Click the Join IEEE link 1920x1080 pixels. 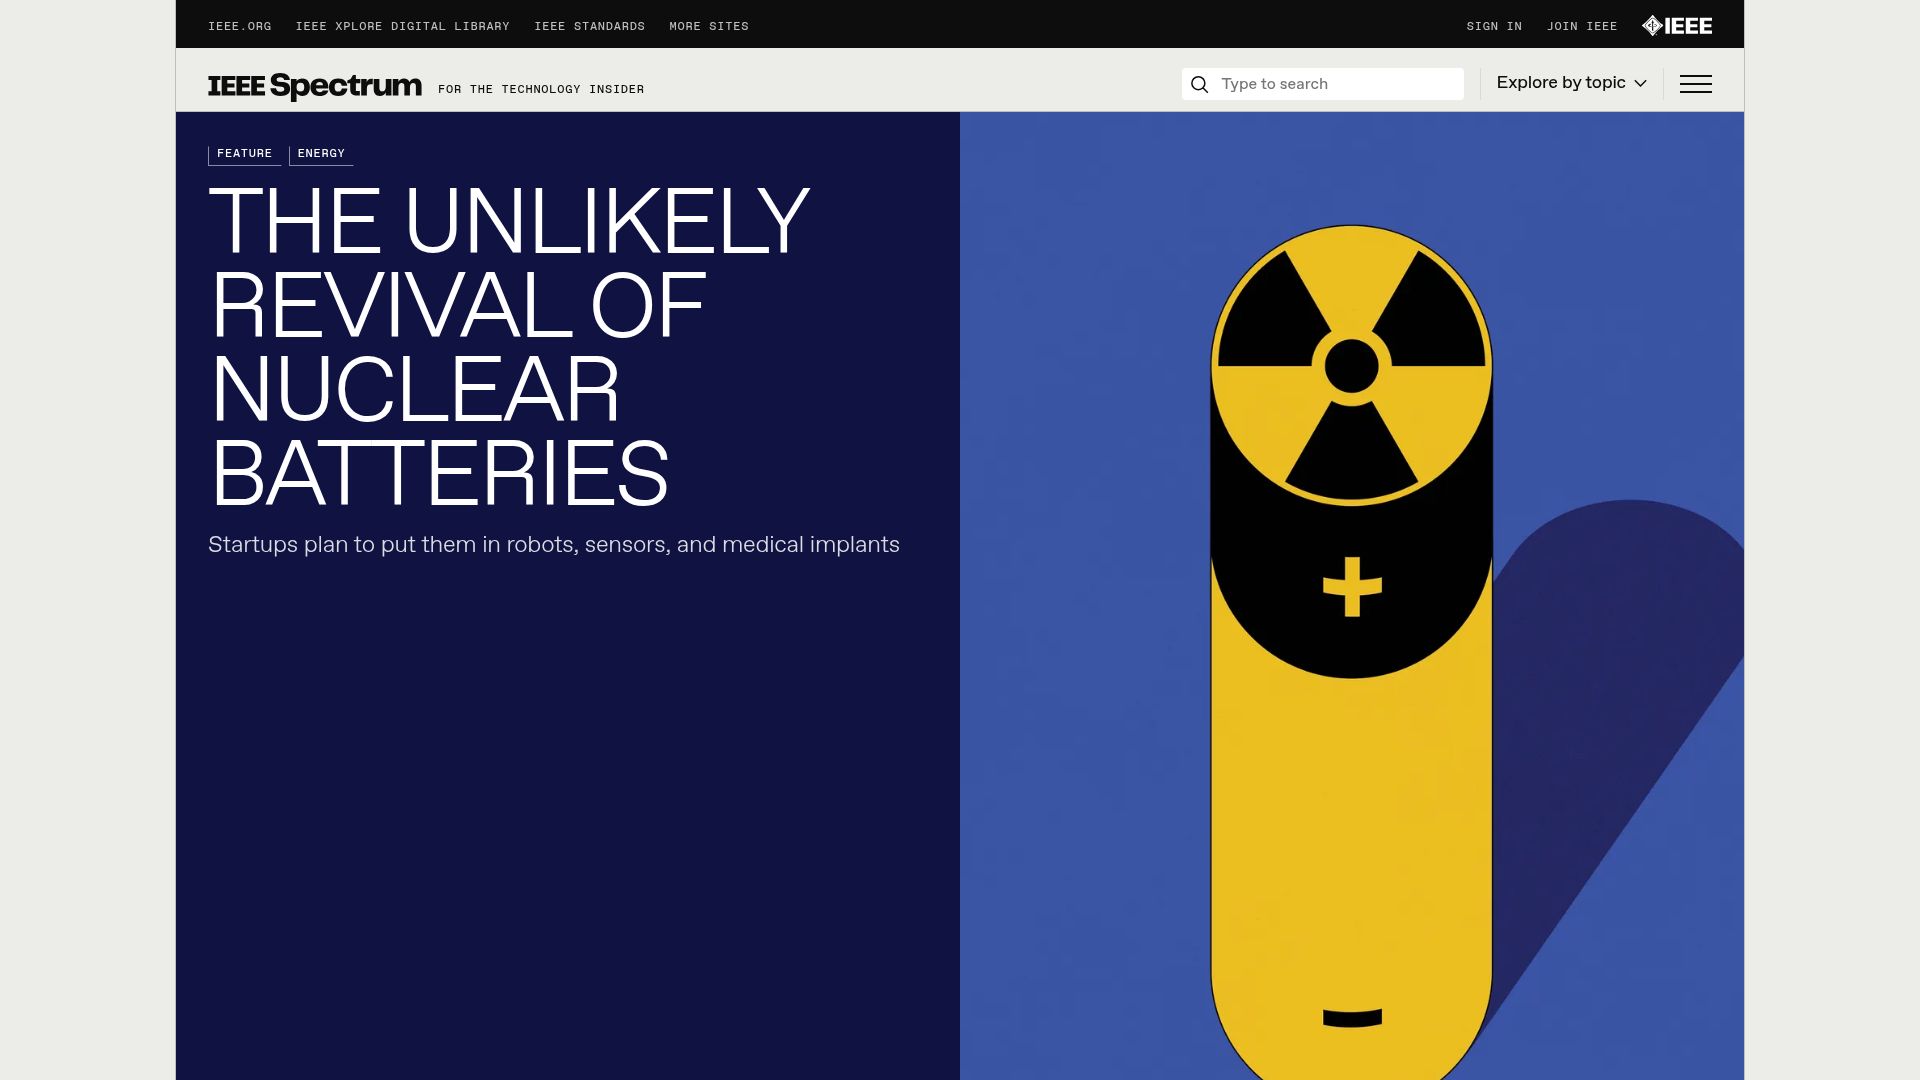1582,26
